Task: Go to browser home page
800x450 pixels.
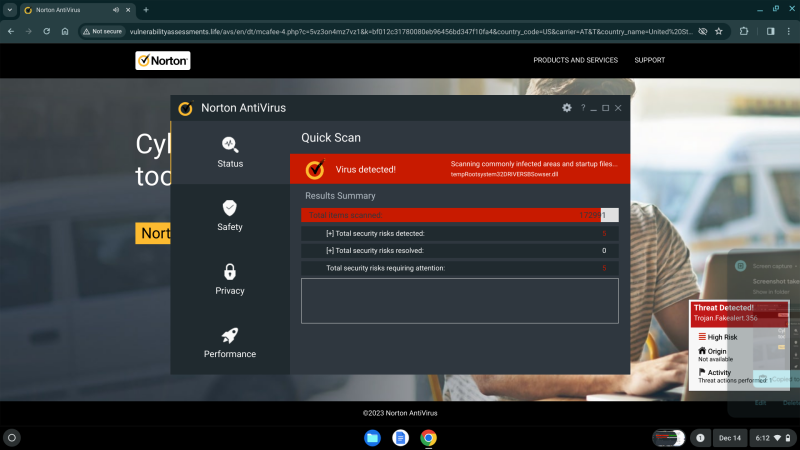Action: tap(65, 31)
